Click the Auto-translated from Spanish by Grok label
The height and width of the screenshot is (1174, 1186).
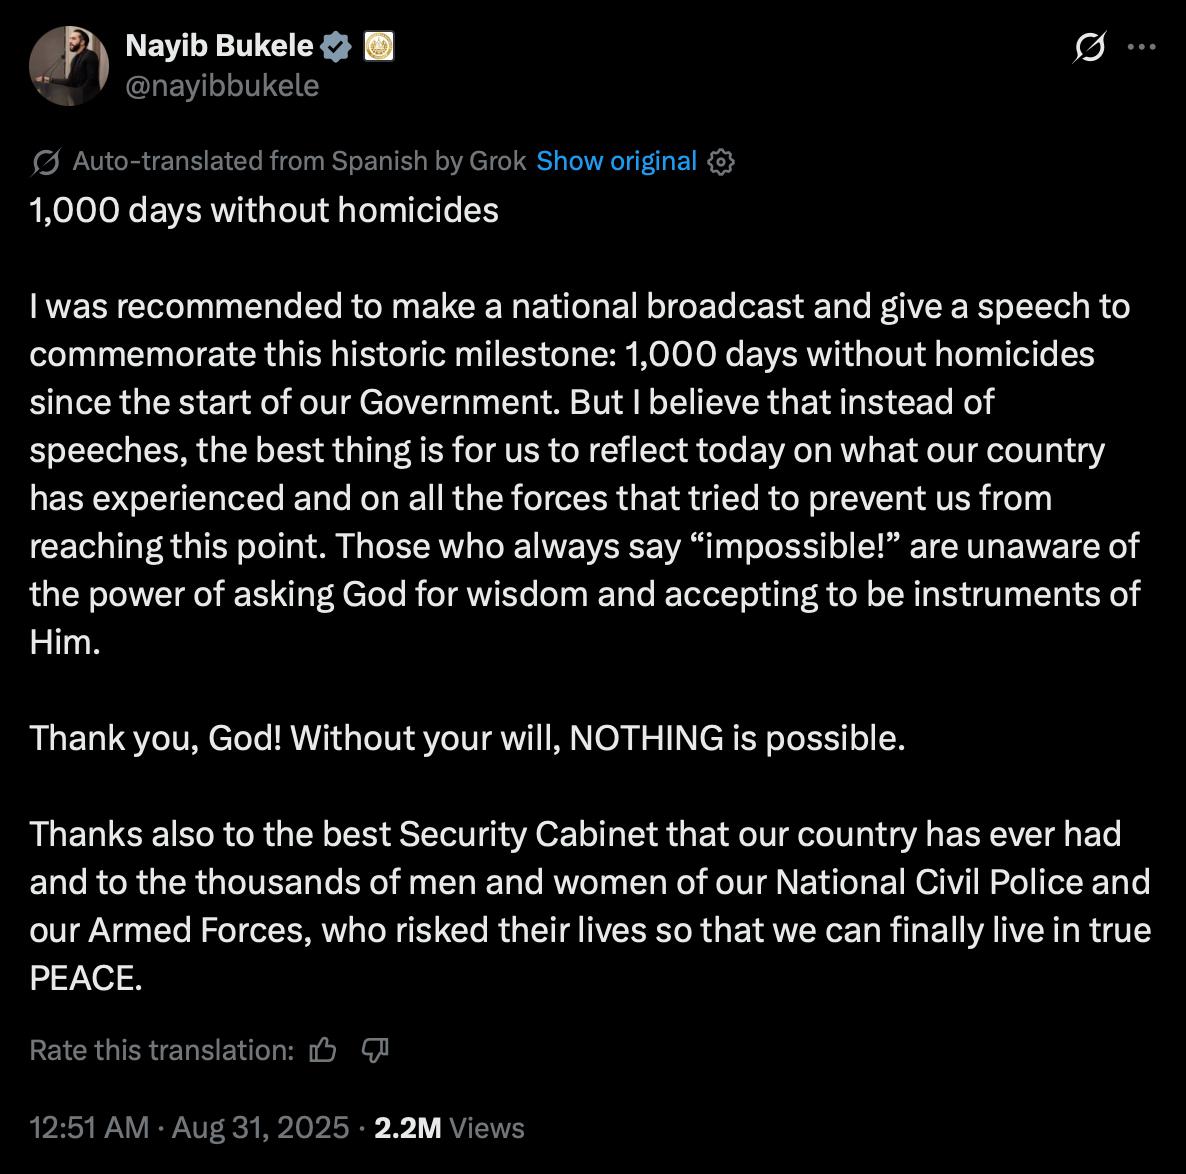pyautogui.click(x=299, y=161)
